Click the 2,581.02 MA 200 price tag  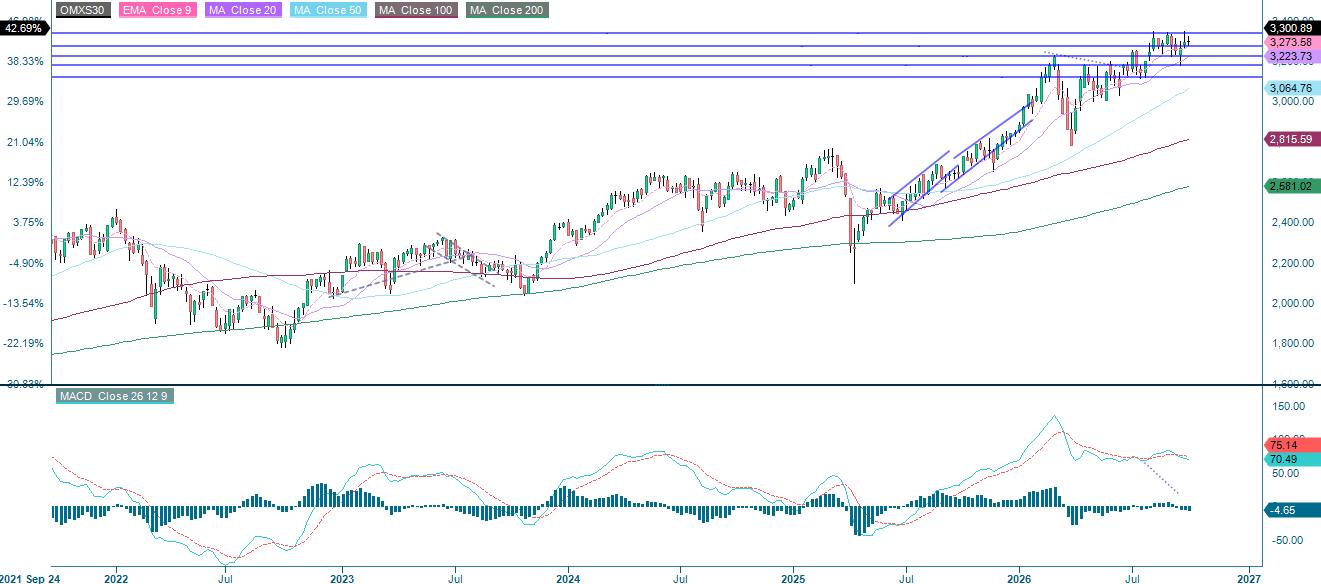click(x=1293, y=186)
